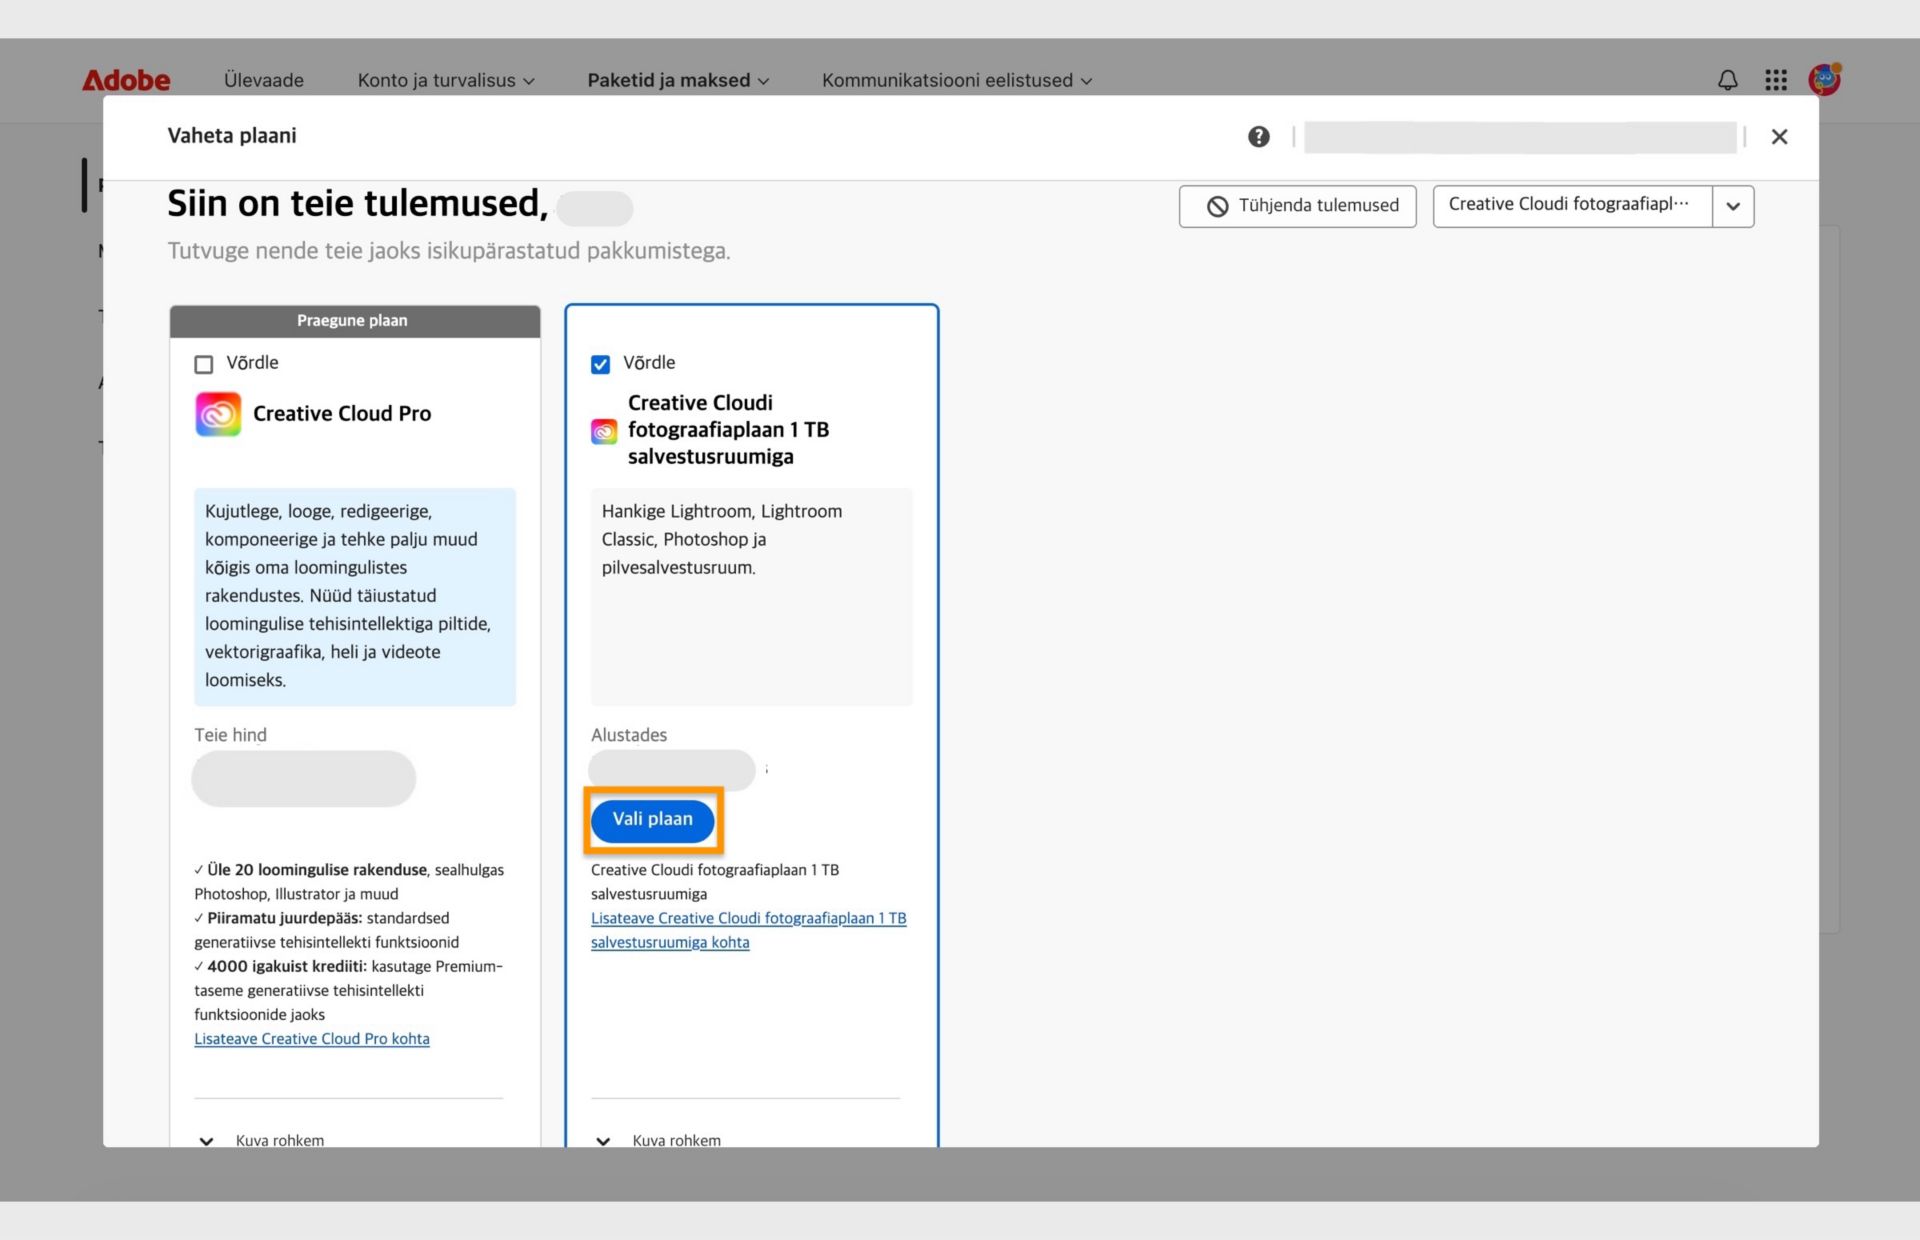1920x1240 pixels.
Task: Click the Creative Cloud Pro app icon
Action: pyautogui.click(x=218, y=414)
